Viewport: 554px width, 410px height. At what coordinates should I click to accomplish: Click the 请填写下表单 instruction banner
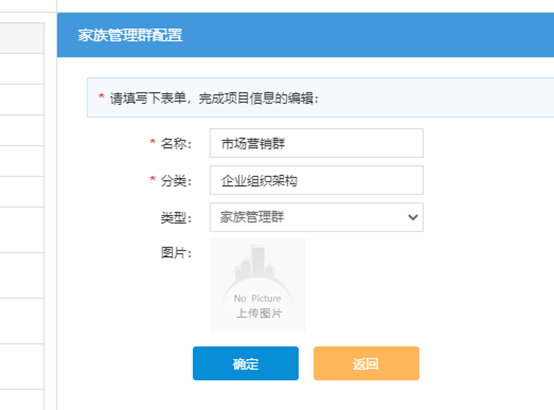point(320,98)
